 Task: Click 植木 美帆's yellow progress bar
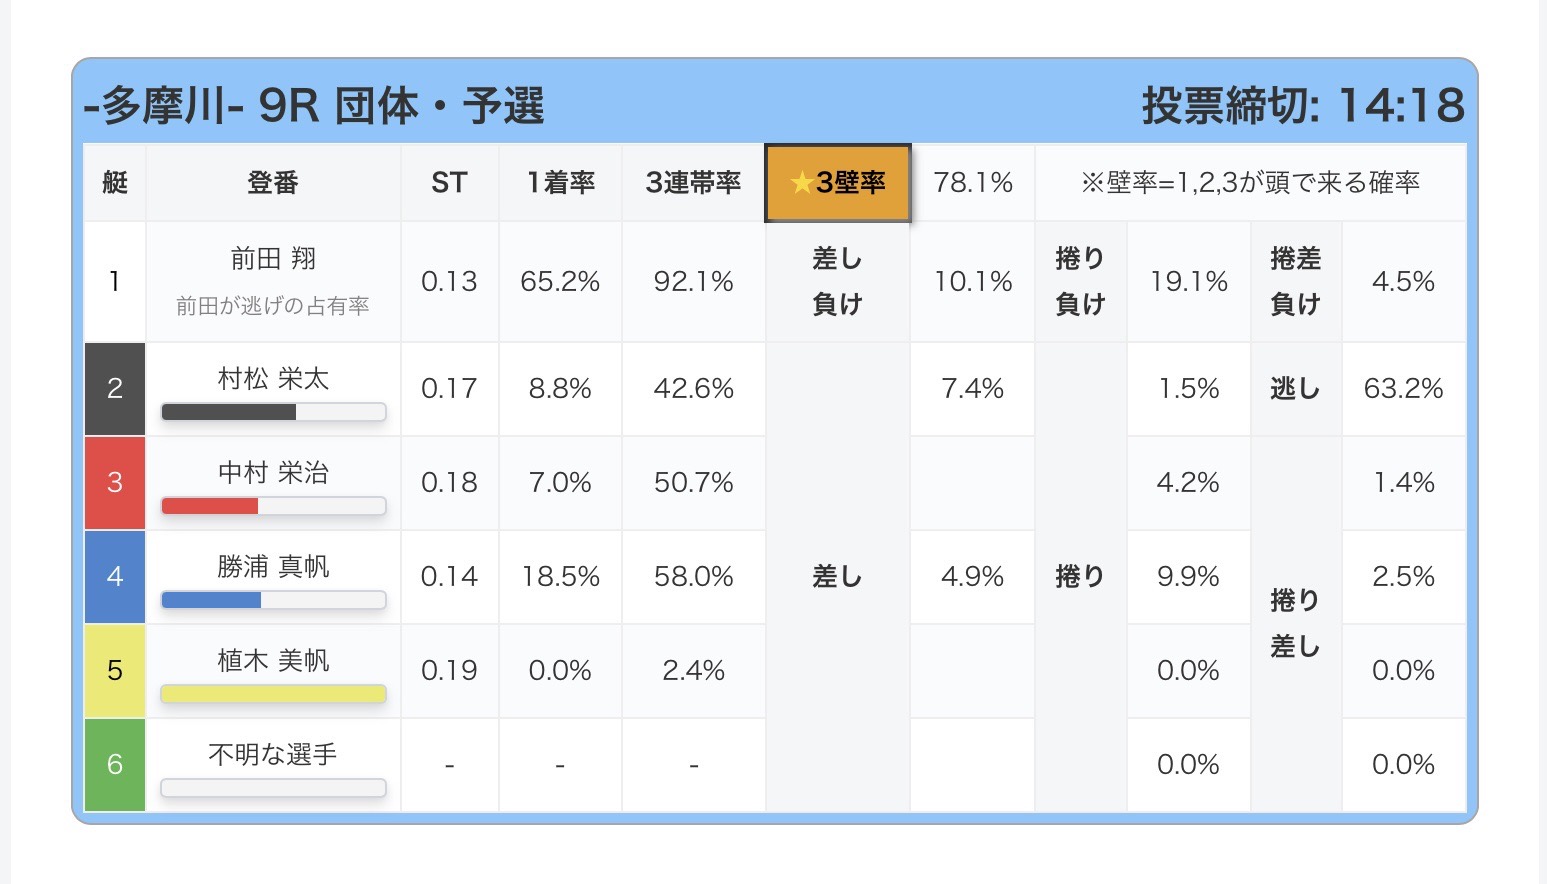tap(273, 694)
